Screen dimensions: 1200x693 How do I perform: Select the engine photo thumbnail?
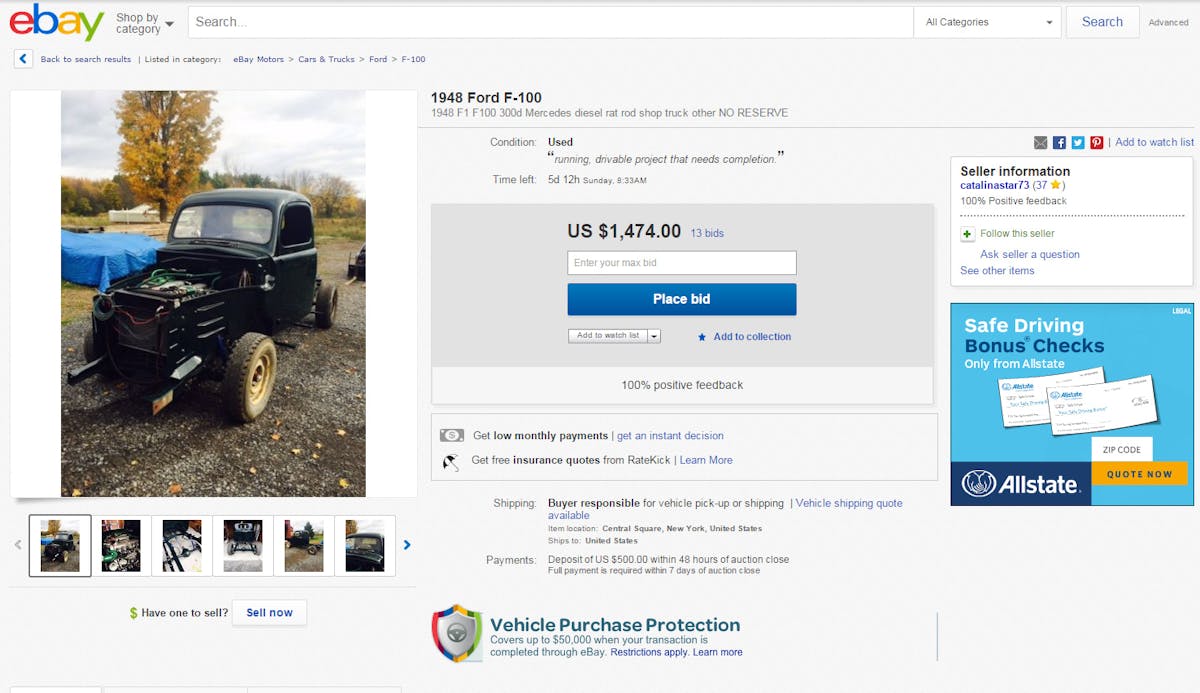[121, 545]
